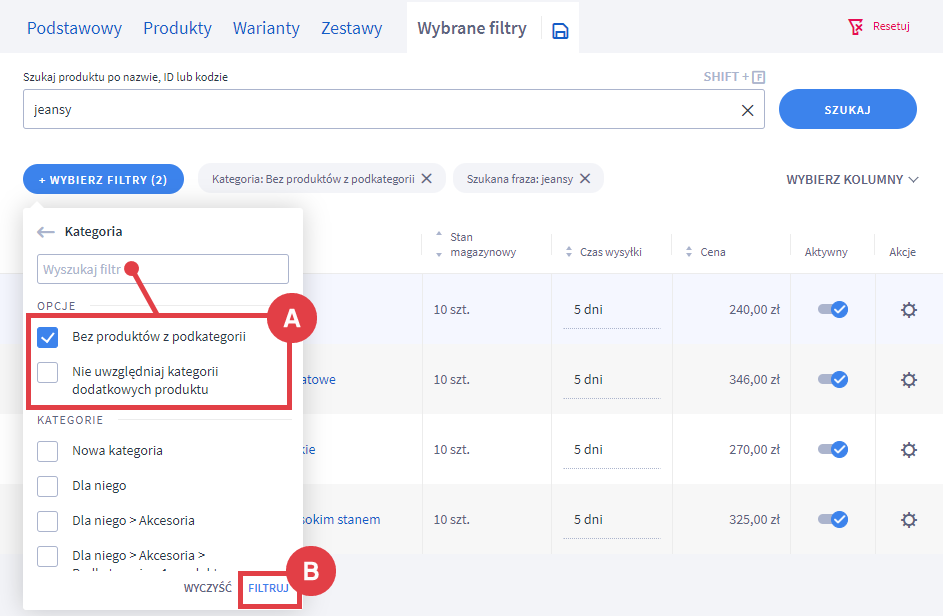
Task: Clear the jeansy search field with X
Action: coord(748,110)
